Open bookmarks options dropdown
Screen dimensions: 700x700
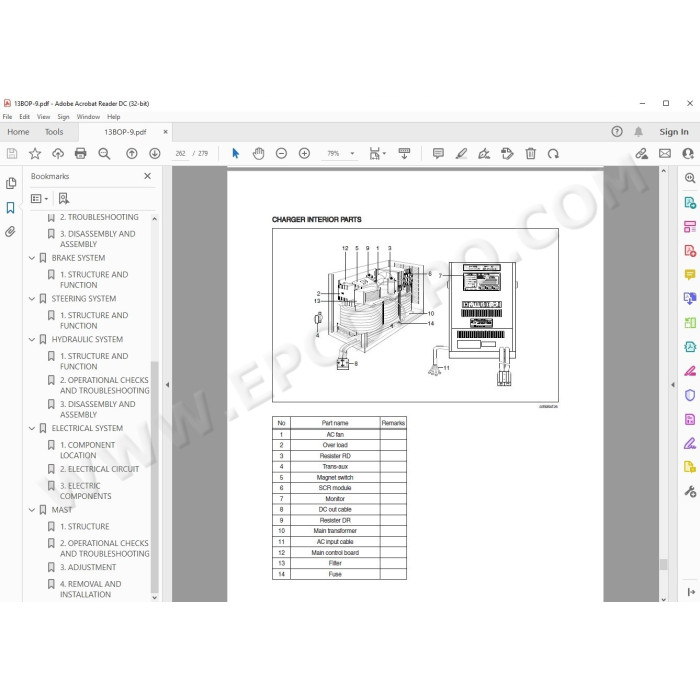(x=39, y=198)
